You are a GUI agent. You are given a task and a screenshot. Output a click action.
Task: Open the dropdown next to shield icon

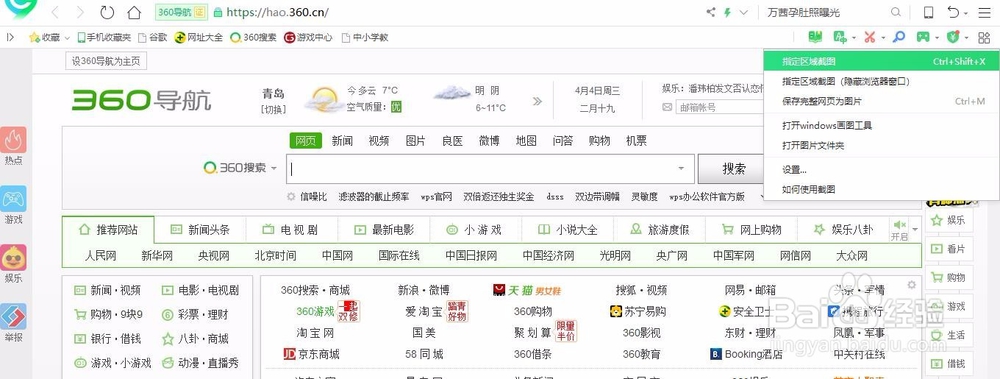967,38
